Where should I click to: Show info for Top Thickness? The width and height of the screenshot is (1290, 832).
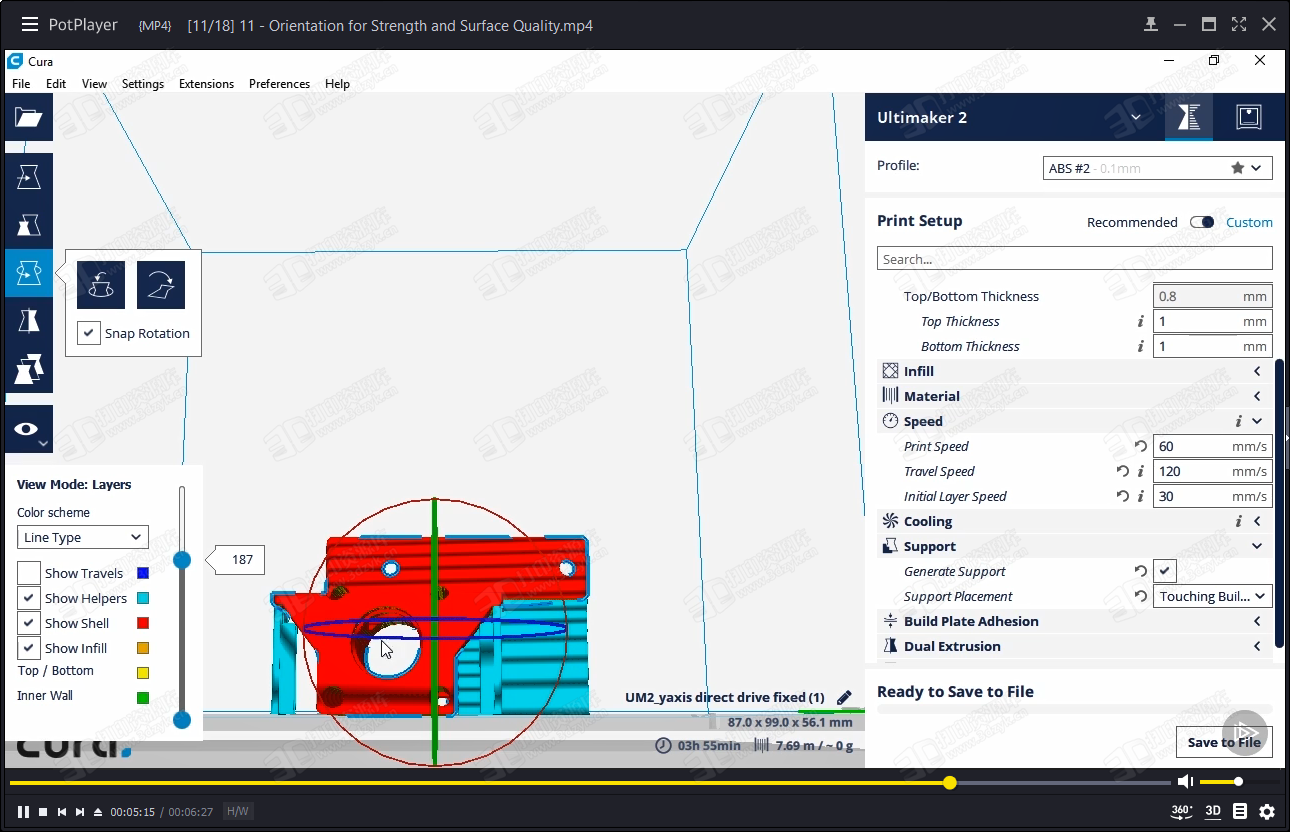point(1140,321)
